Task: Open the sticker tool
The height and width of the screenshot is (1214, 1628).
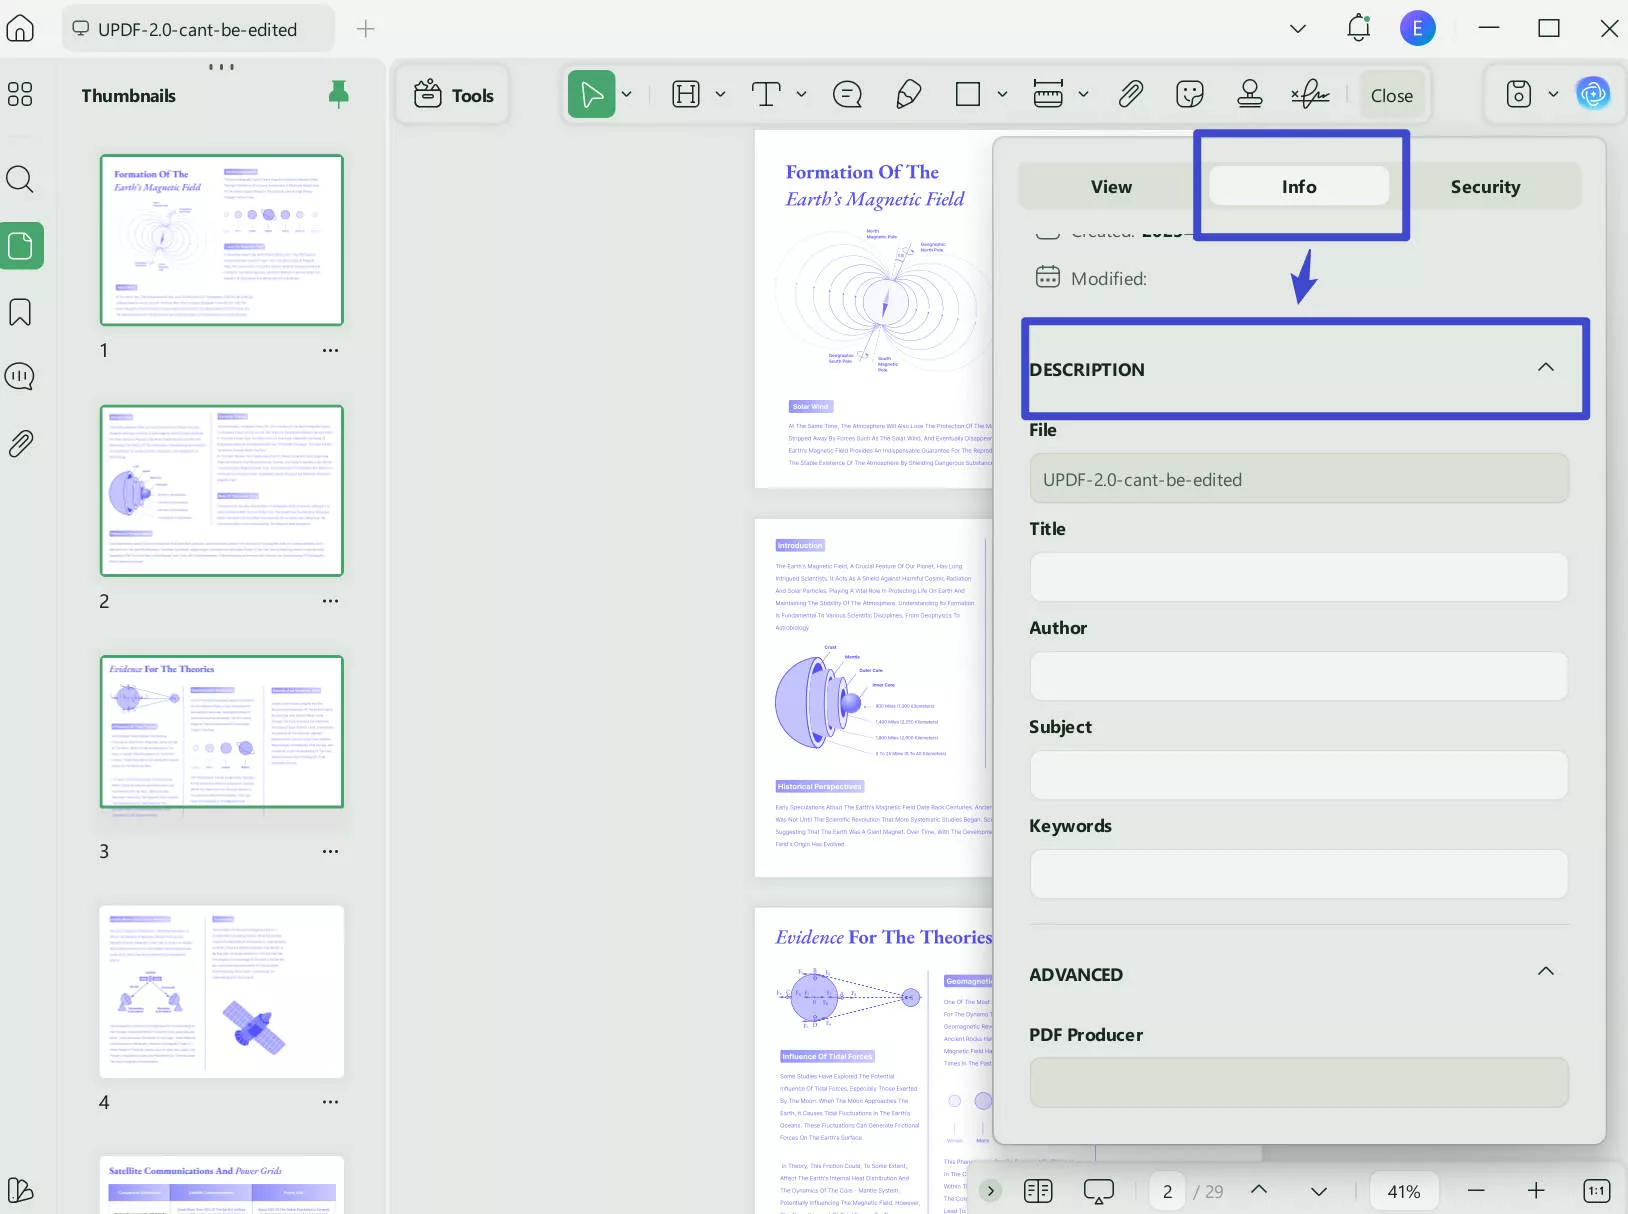Action: coord(1190,95)
